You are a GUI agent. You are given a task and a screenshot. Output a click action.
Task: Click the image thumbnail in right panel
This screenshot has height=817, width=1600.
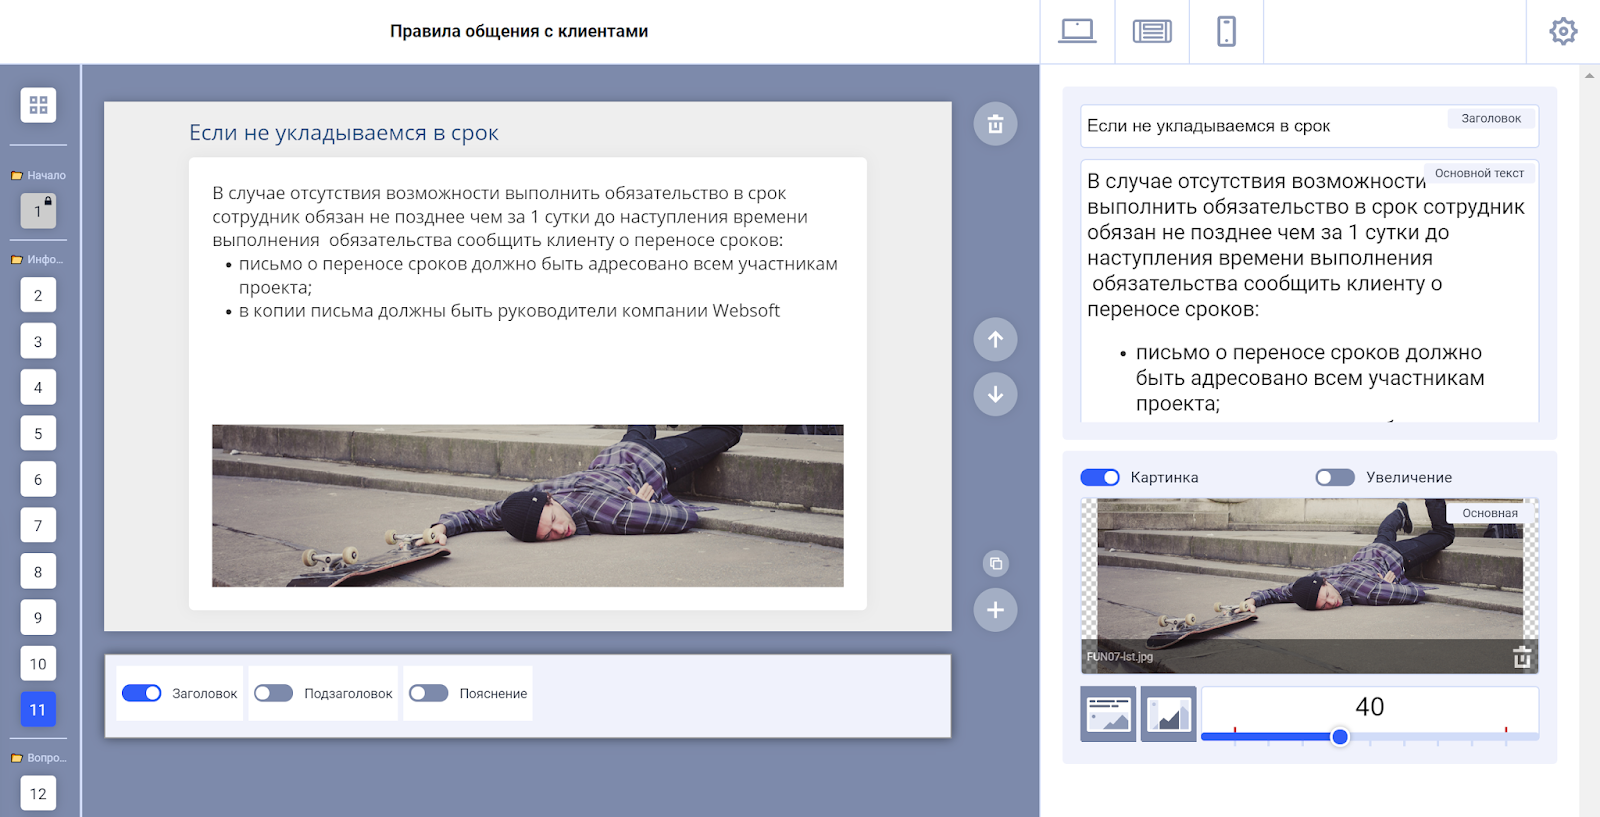tap(1309, 585)
